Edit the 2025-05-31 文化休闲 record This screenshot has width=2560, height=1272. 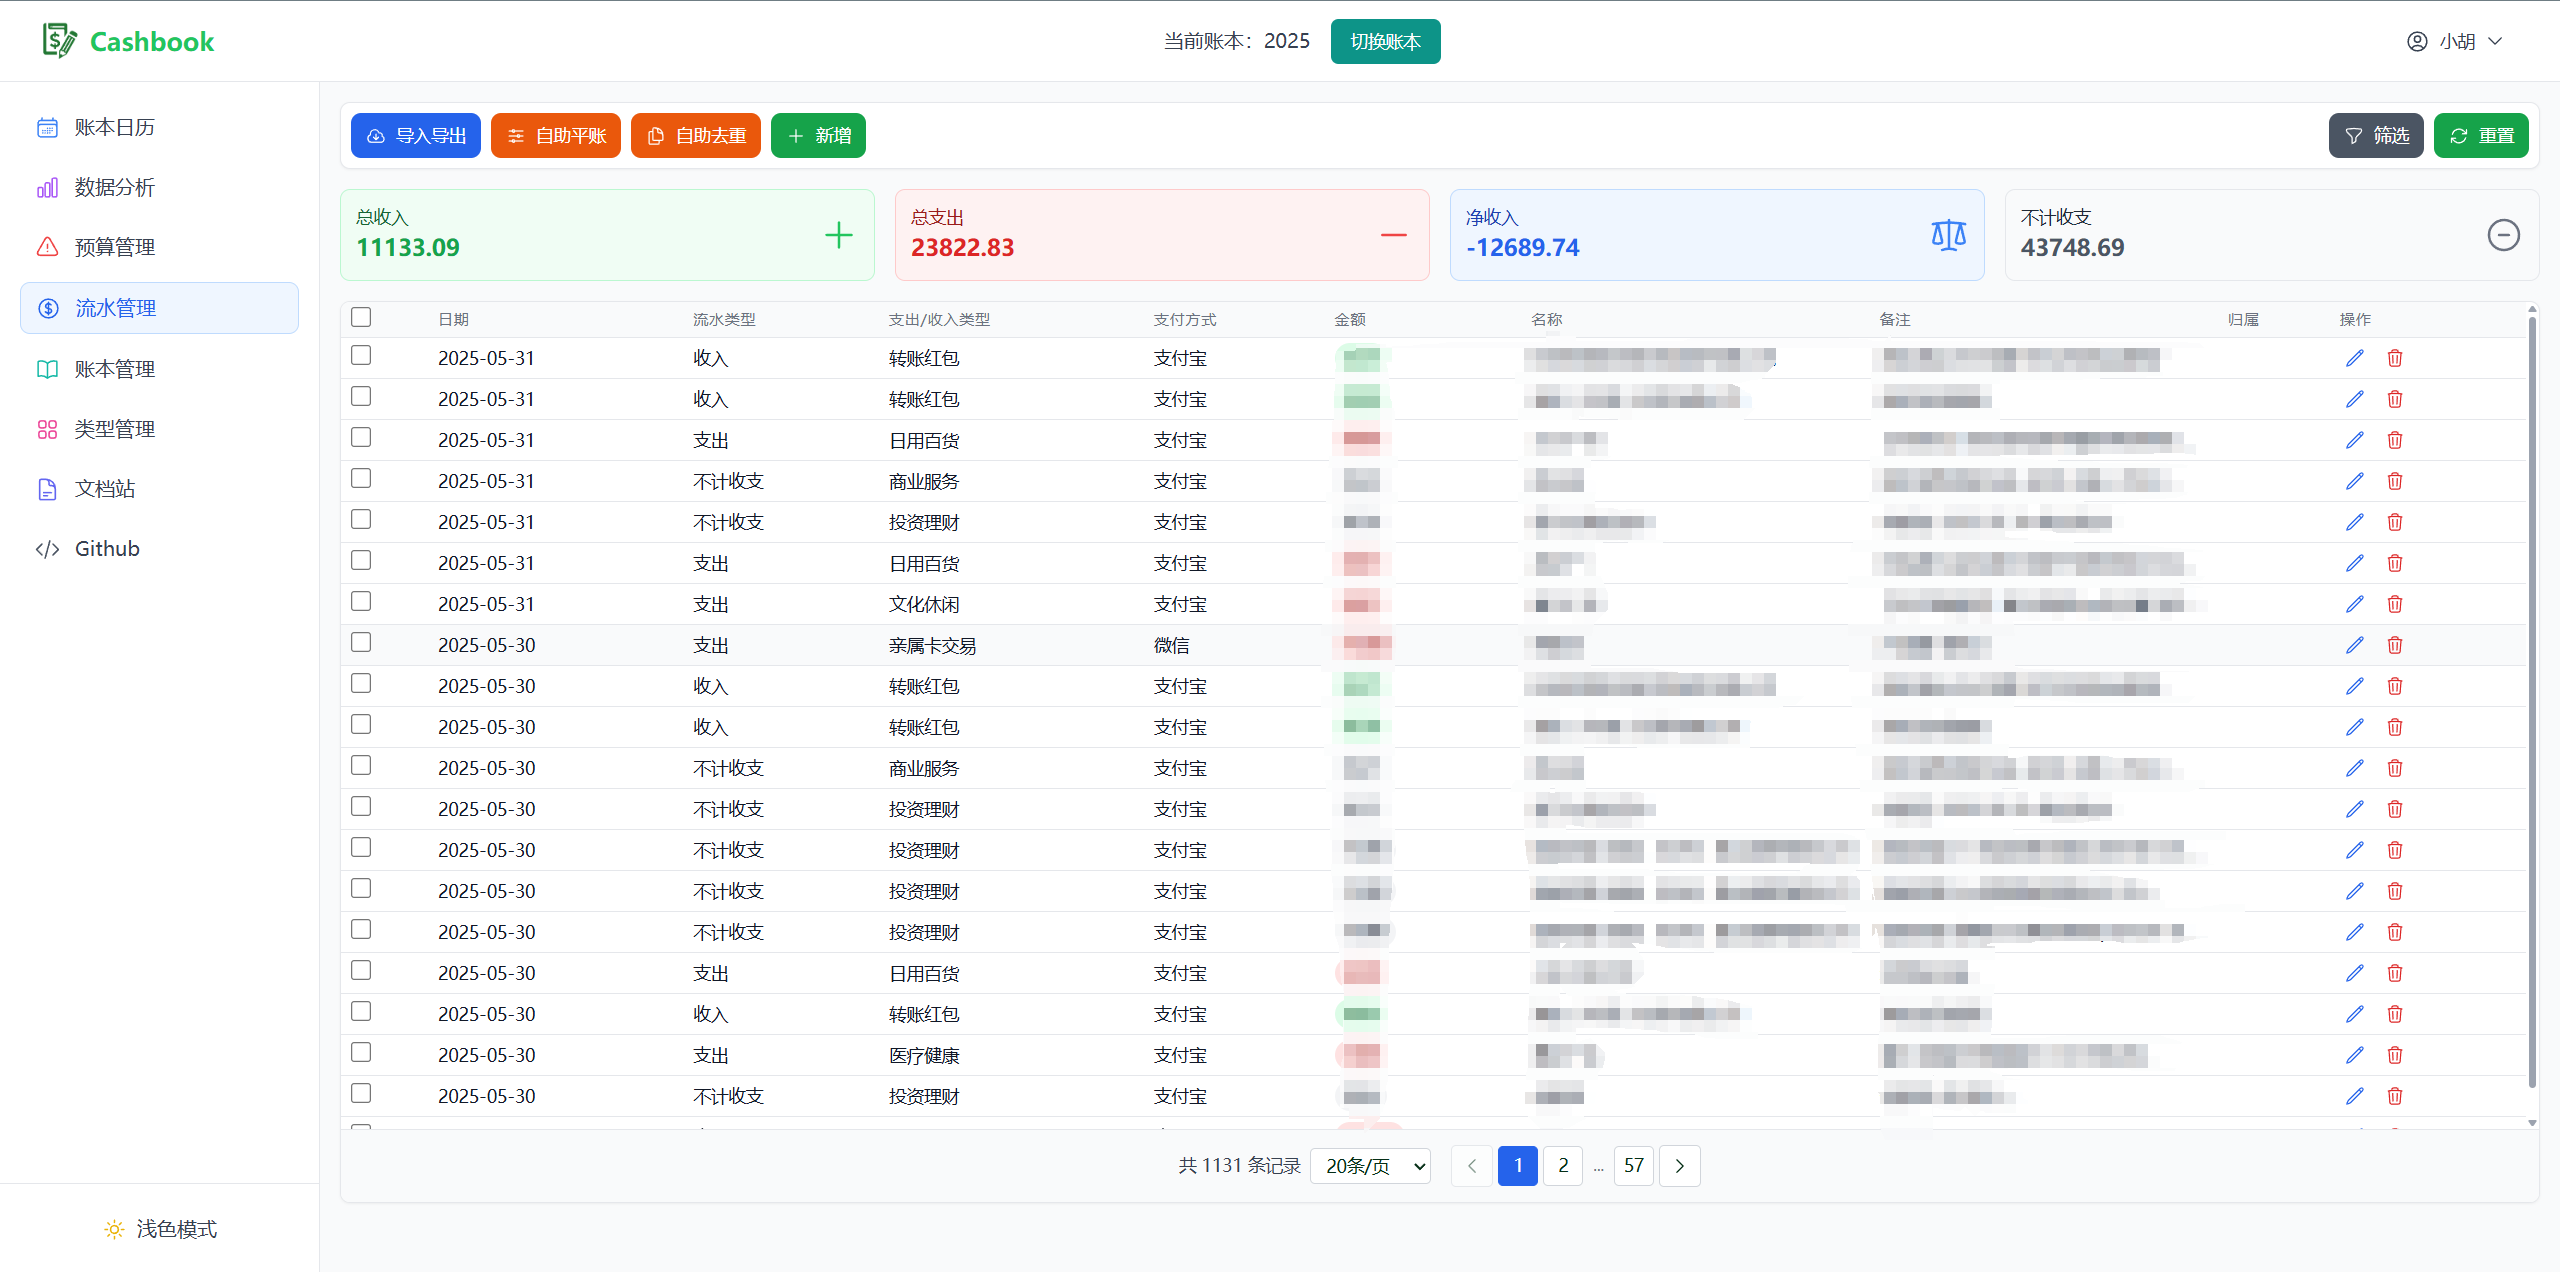coord(2355,604)
